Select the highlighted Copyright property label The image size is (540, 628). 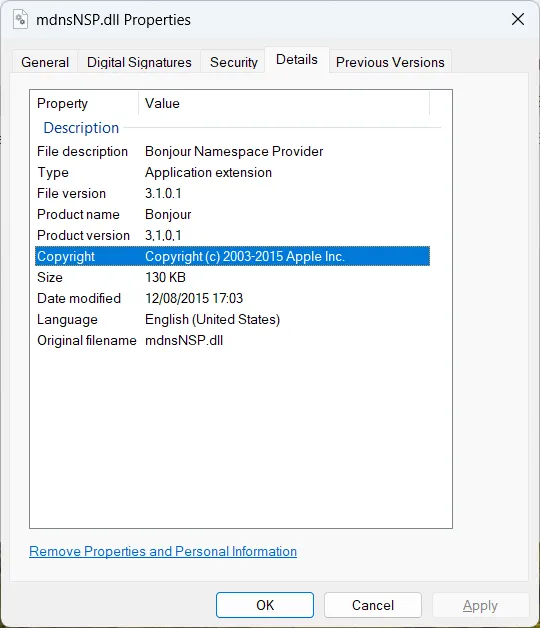[x=66, y=256]
